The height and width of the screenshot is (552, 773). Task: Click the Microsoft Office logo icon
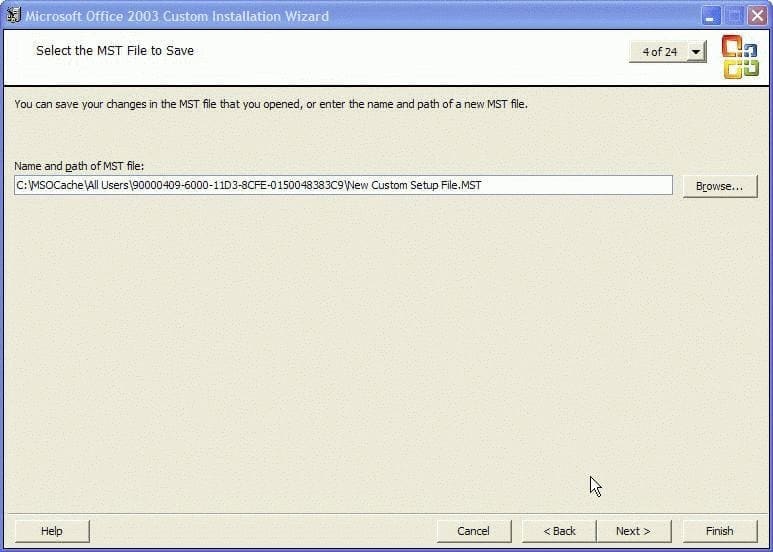coord(740,57)
